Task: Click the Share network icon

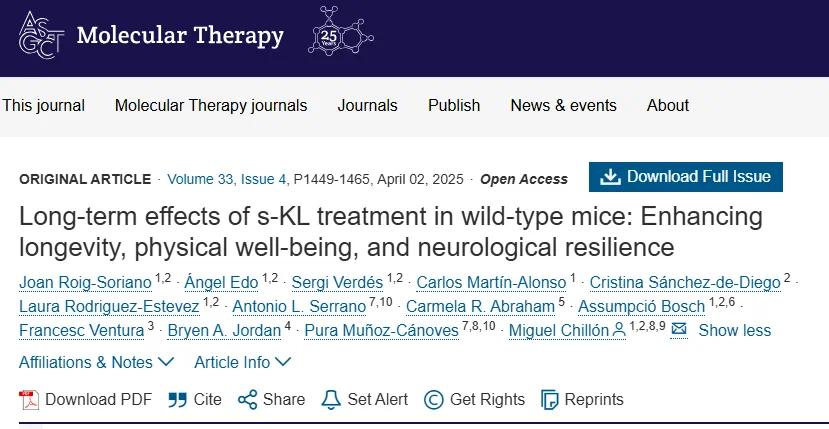Action: (247, 399)
